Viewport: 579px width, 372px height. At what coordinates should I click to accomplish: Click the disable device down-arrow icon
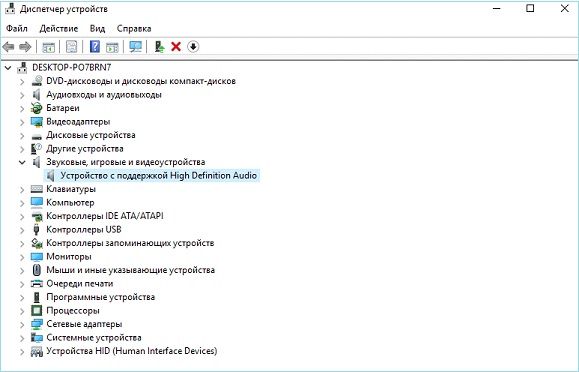pyautogui.click(x=193, y=47)
